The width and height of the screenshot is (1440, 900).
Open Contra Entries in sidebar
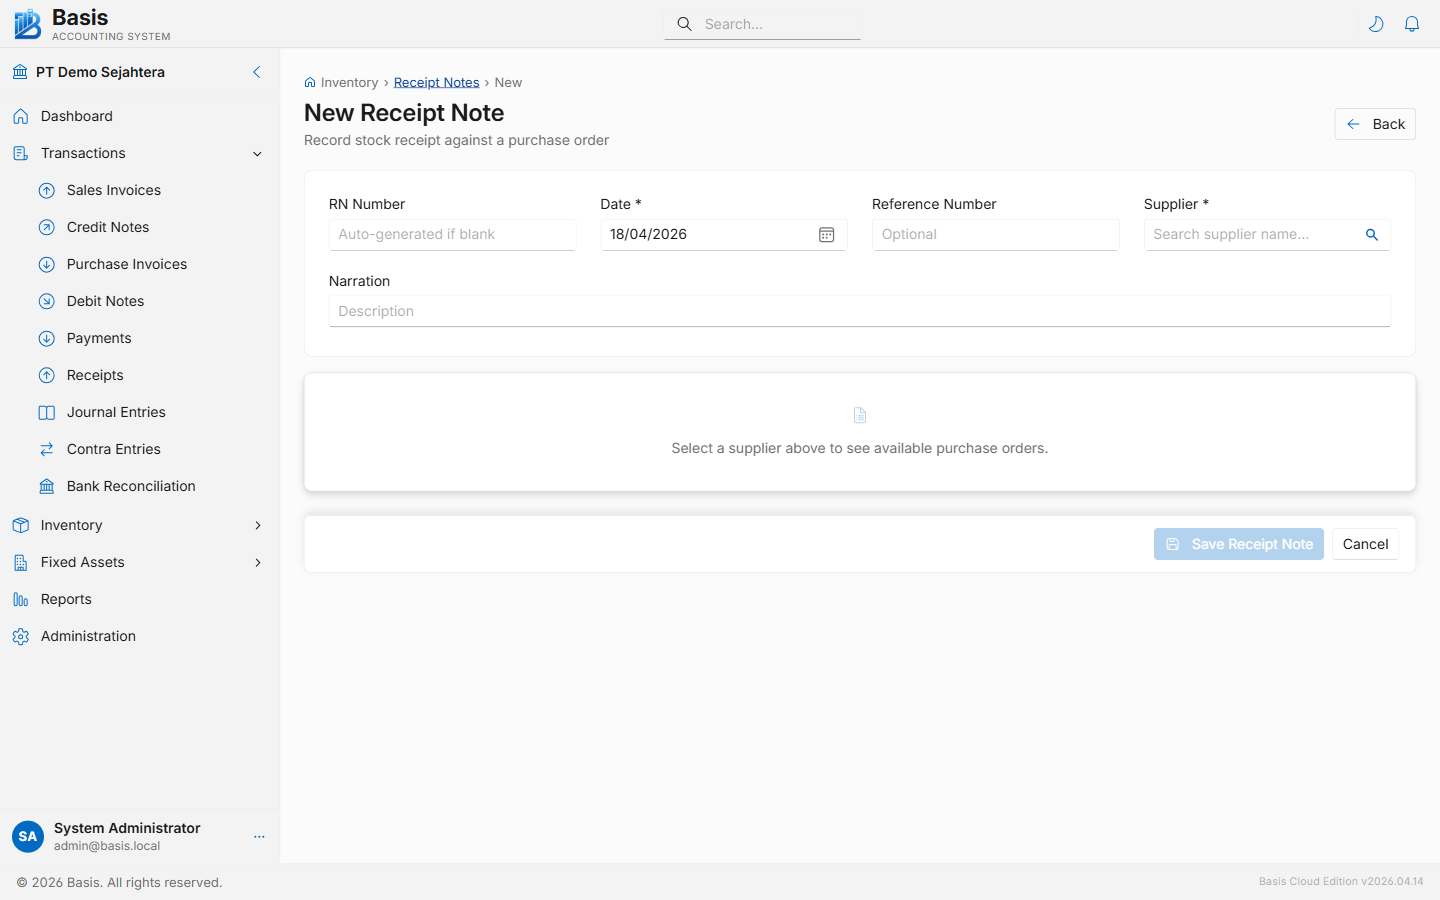click(x=113, y=449)
